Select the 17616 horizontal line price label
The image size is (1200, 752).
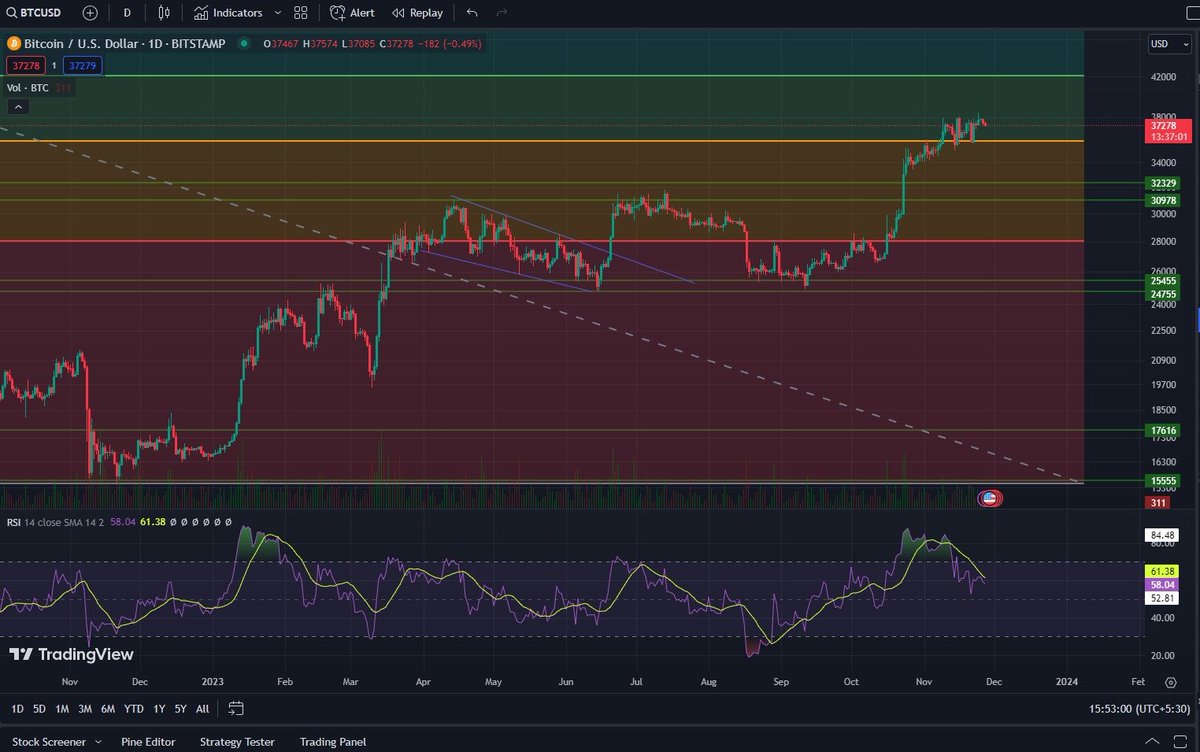click(x=1165, y=430)
